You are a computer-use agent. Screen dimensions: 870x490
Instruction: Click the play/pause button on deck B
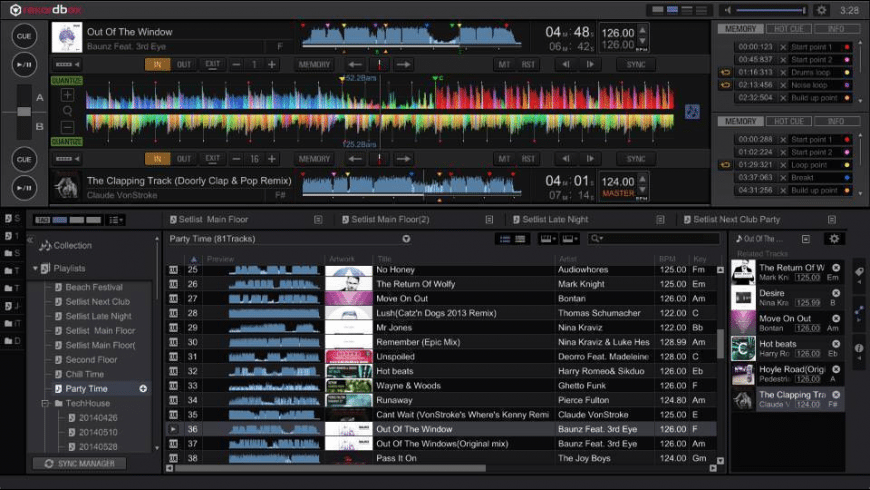pyautogui.click(x=26, y=186)
